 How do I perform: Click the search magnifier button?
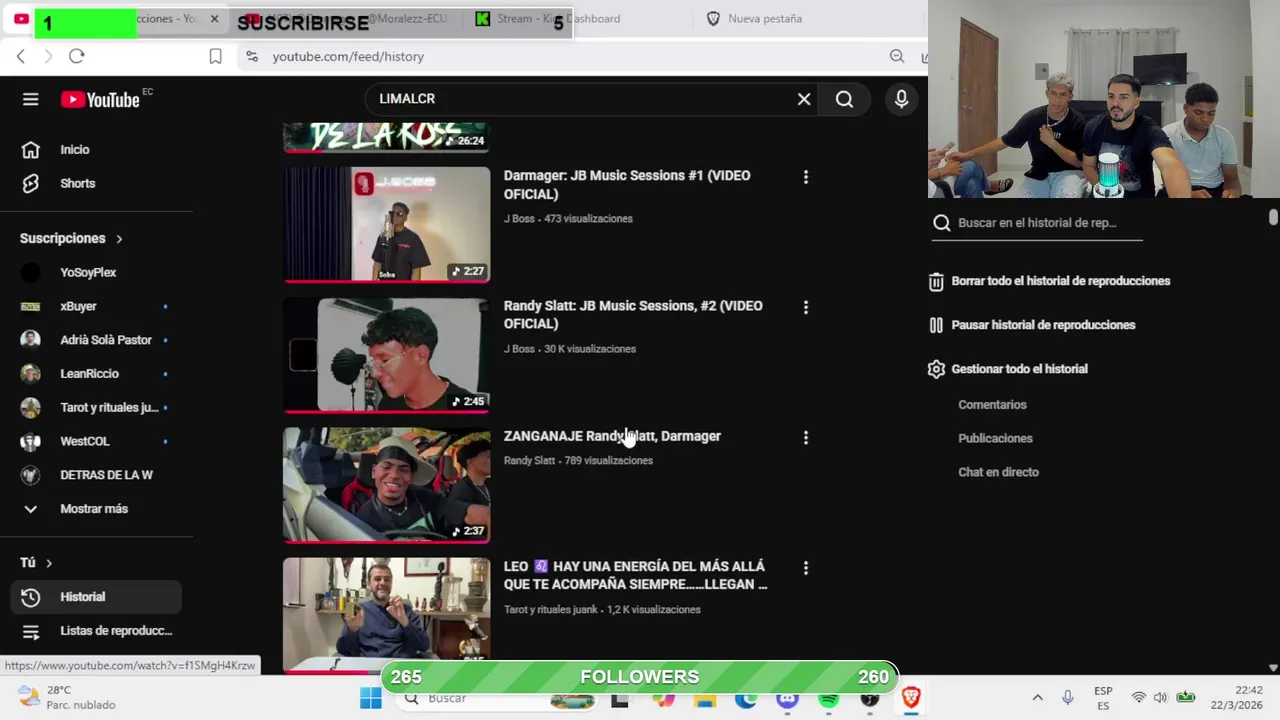click(845, 99)
